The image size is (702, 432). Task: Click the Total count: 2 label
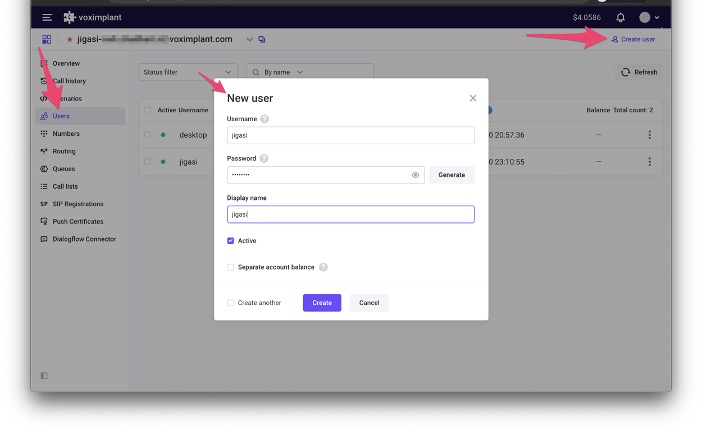(x=633, y=110)
